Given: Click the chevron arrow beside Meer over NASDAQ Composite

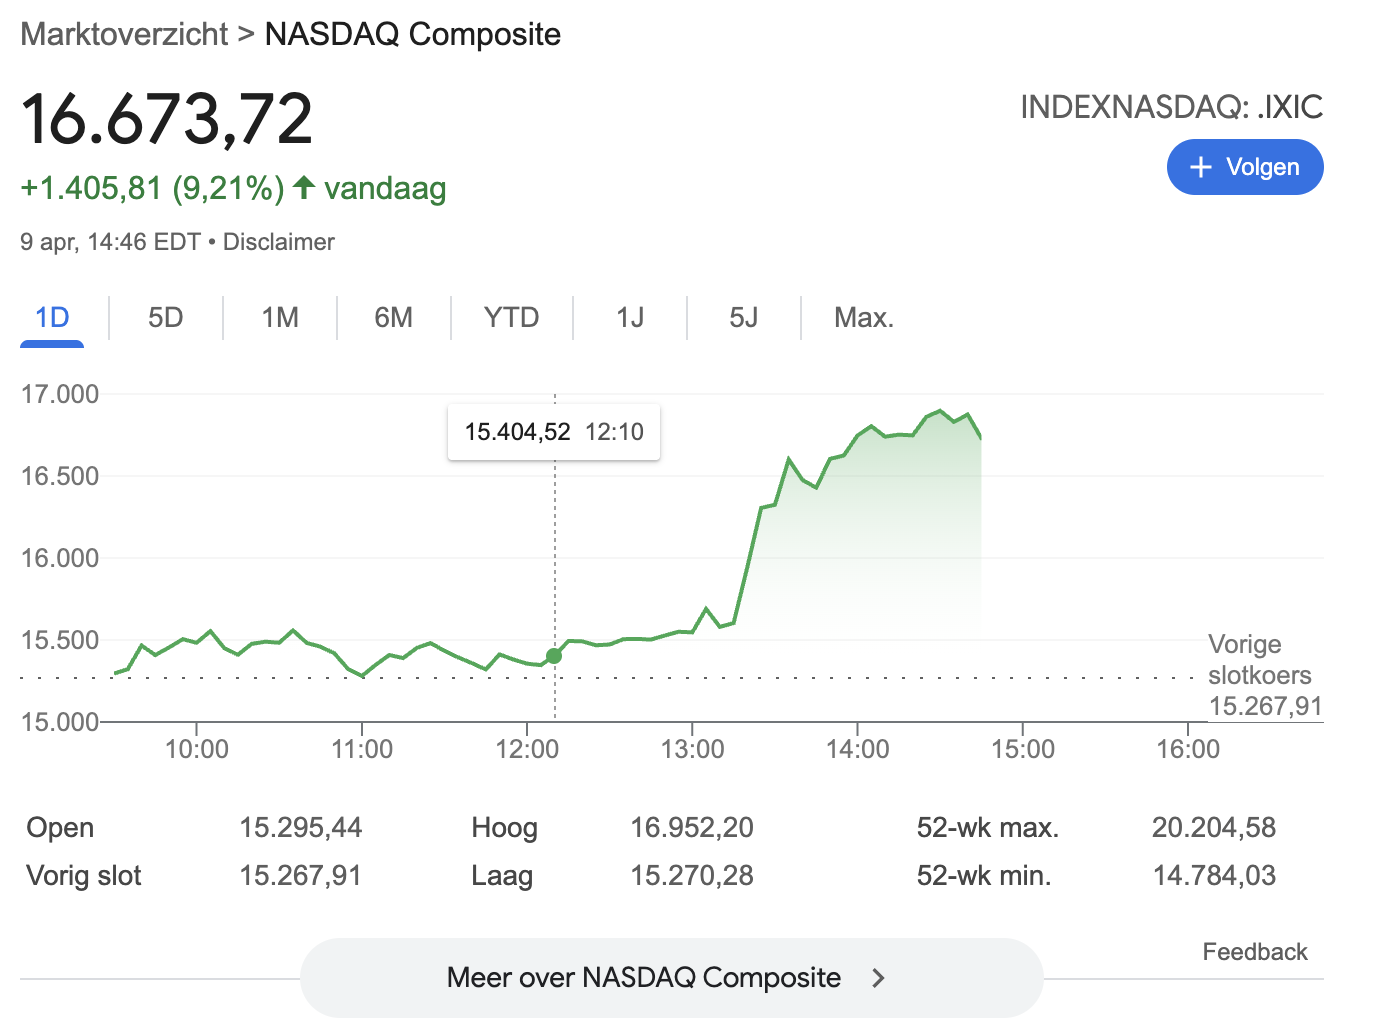Looking at the screenshot, I should (878, 978).
